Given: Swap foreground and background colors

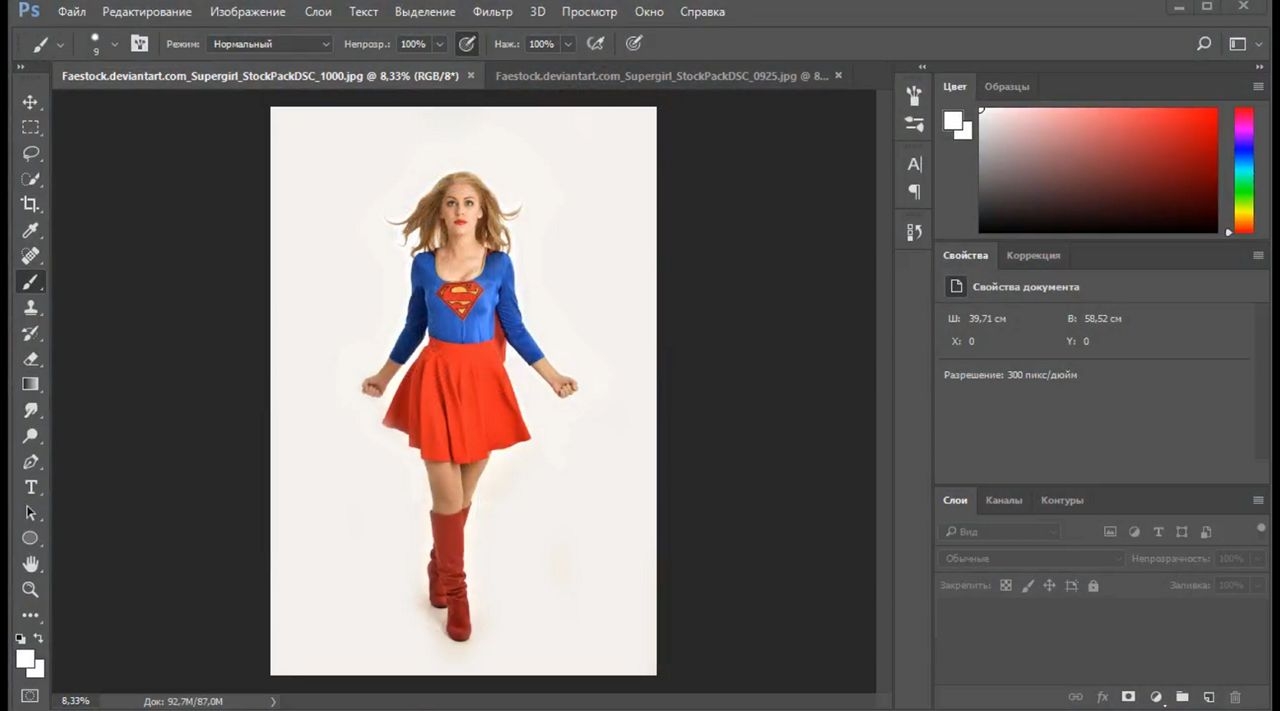Looking at the screenshot, I should pyautogui.click(x=39, y=637).
